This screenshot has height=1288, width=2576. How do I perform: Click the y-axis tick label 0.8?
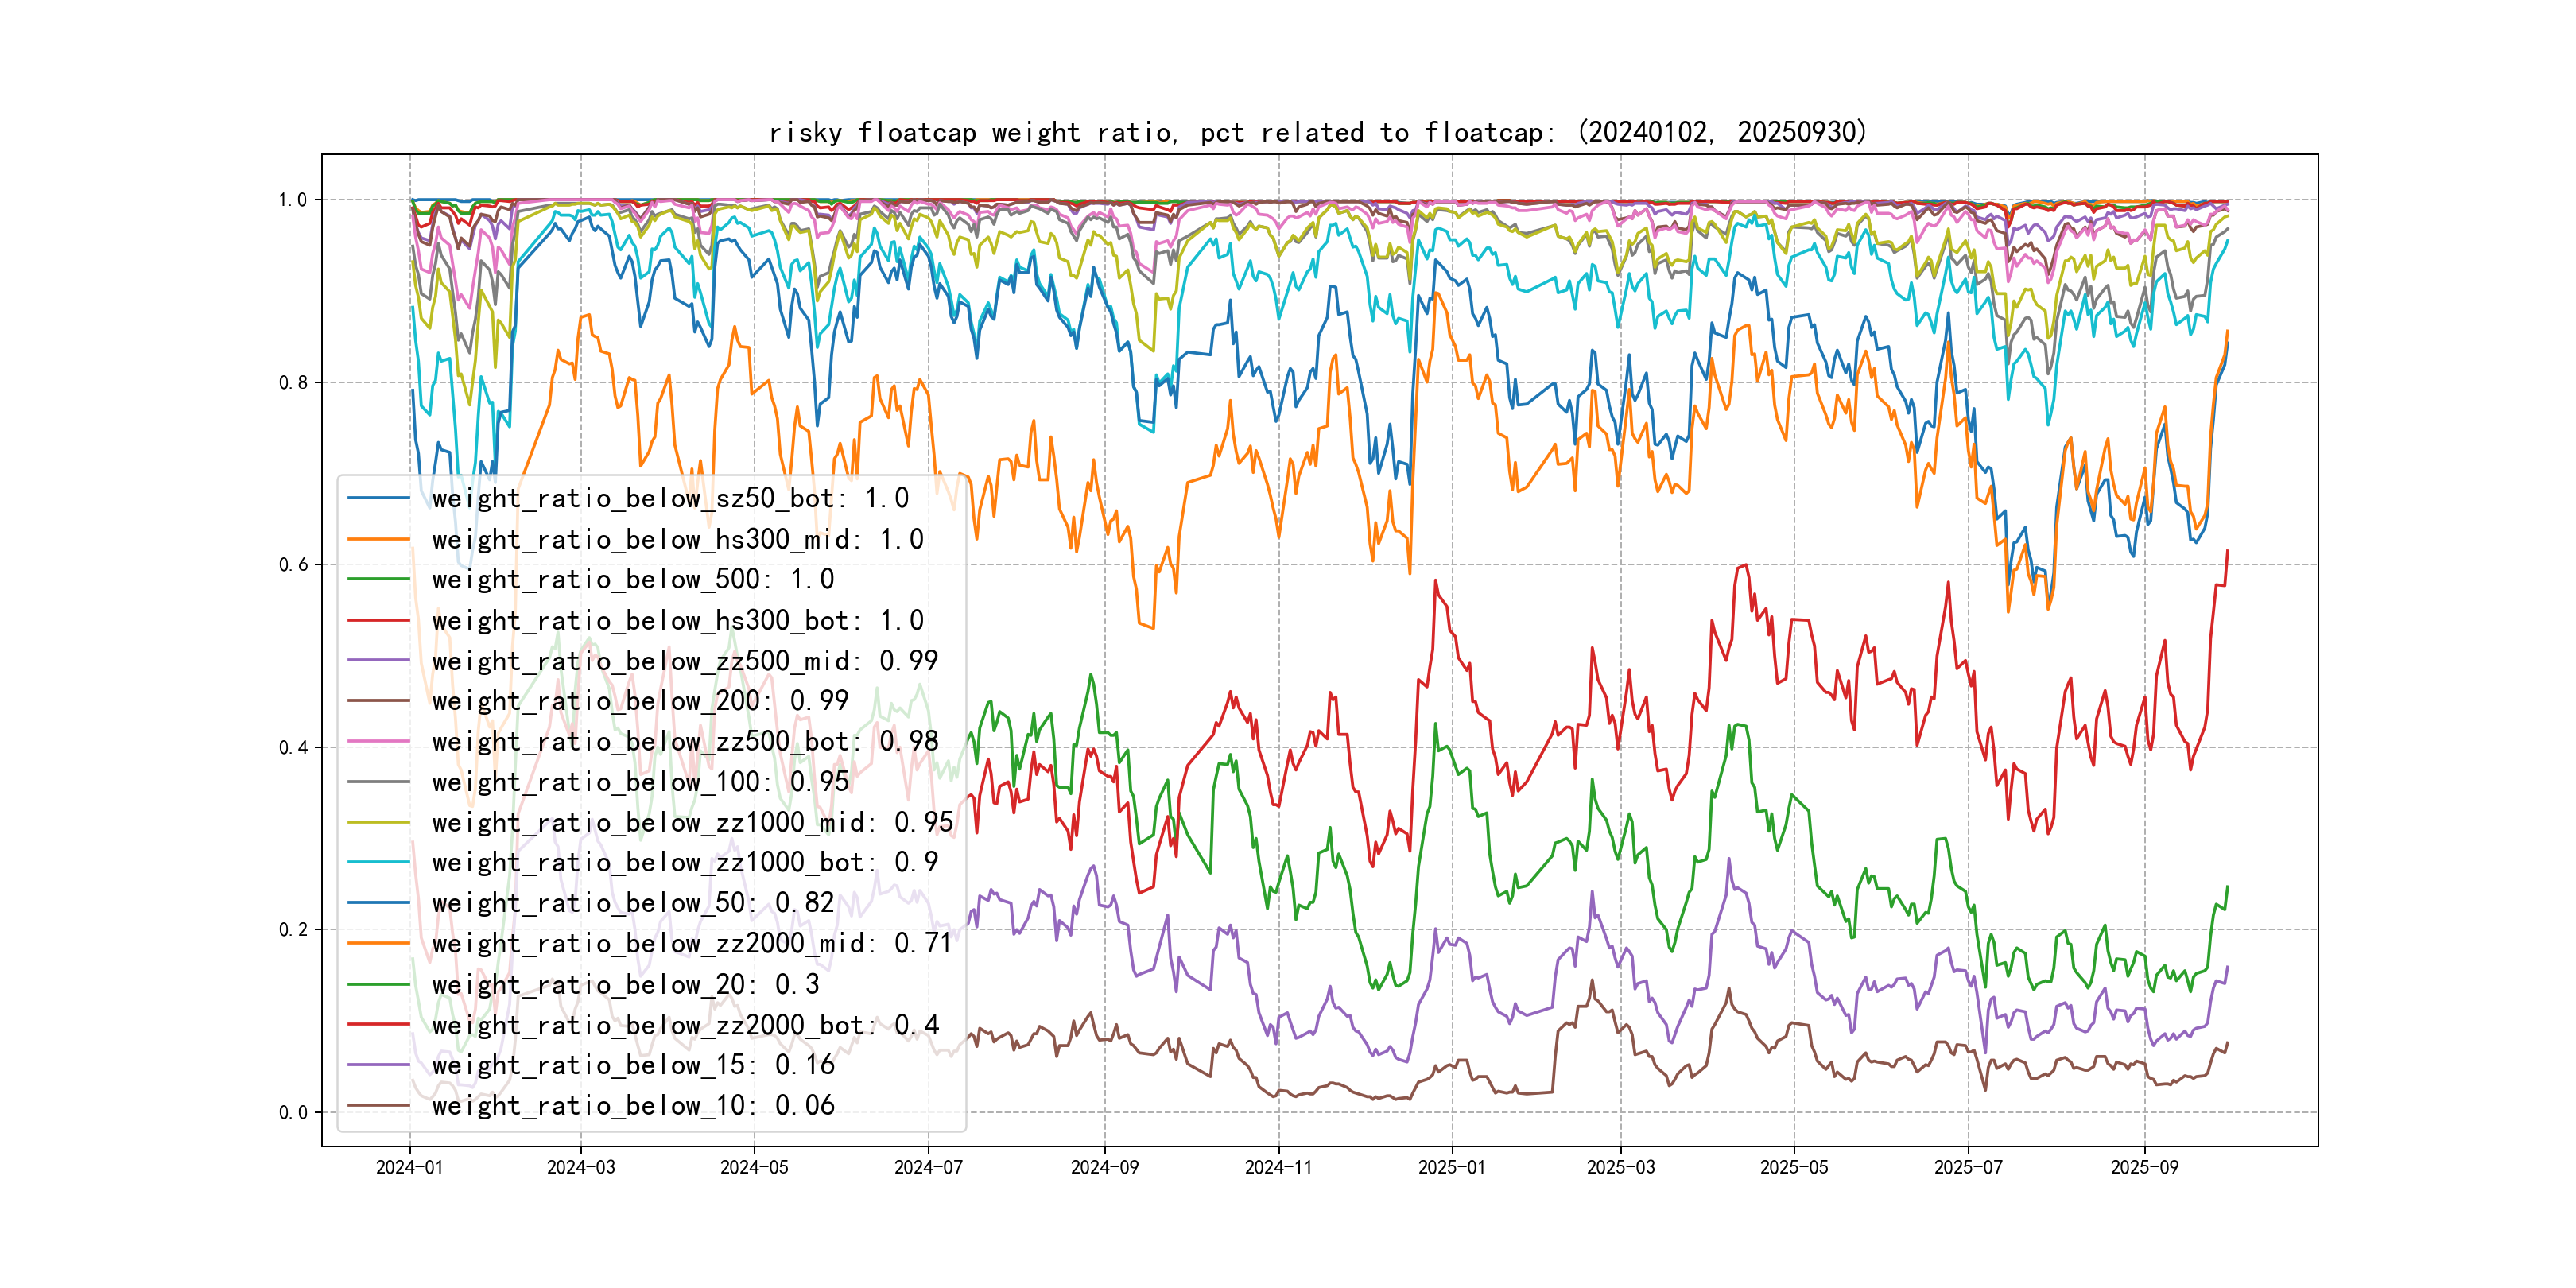coord(293,383)
